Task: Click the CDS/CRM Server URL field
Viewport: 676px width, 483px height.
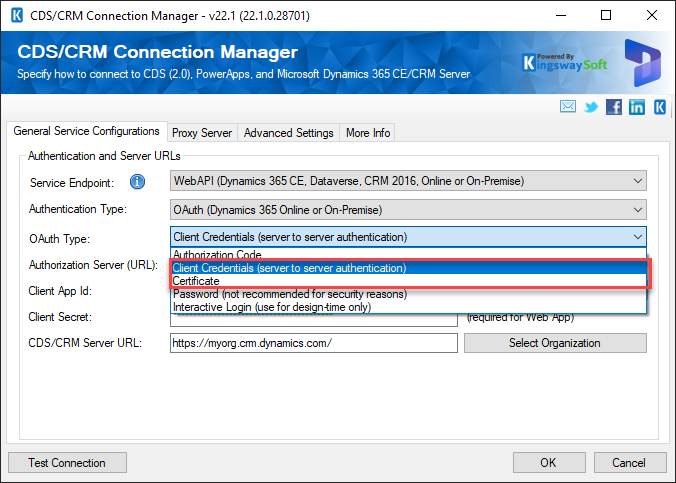Action: (x=314, y=343)
